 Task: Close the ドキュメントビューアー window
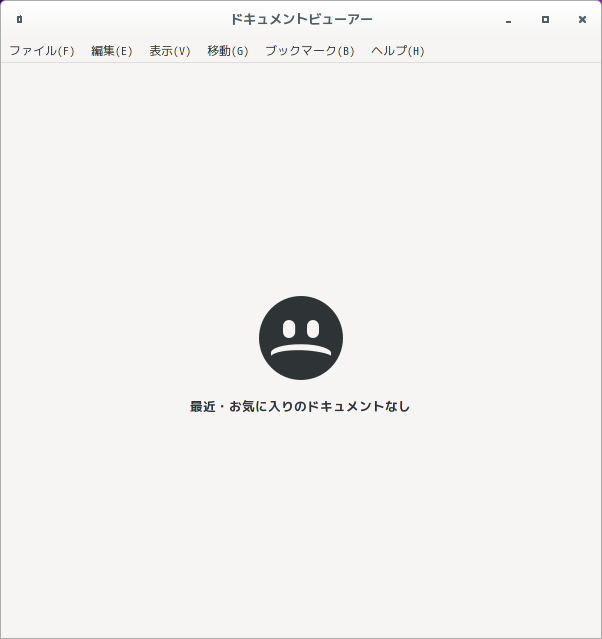point(582,20)
